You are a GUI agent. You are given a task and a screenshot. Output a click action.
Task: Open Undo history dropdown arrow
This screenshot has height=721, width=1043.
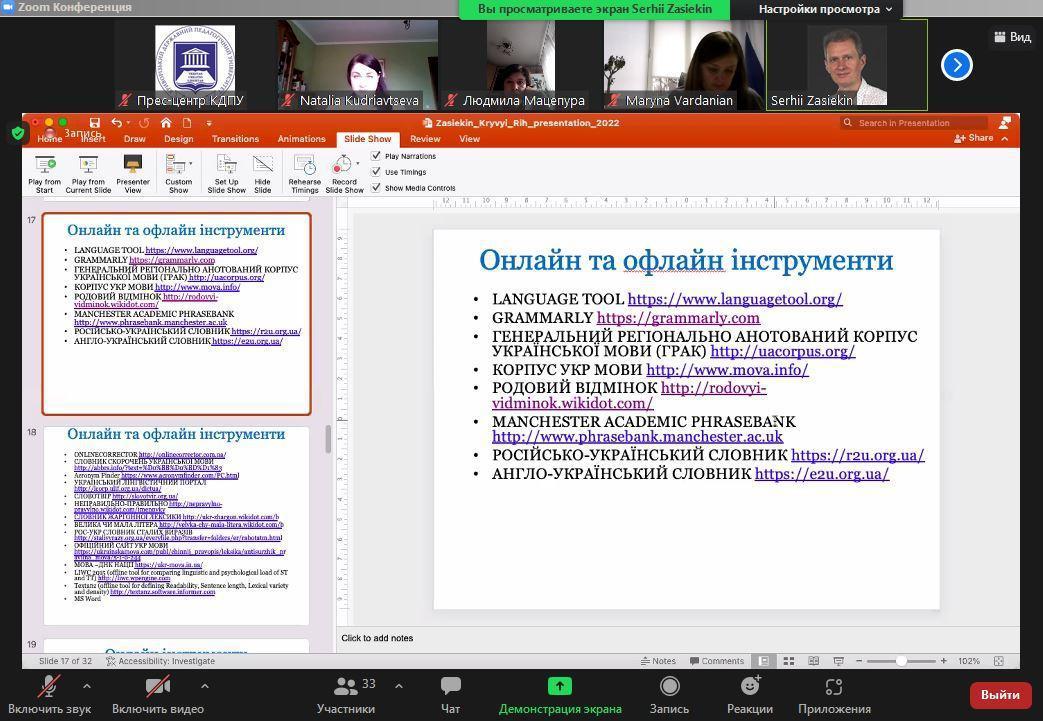pos(128,123)
